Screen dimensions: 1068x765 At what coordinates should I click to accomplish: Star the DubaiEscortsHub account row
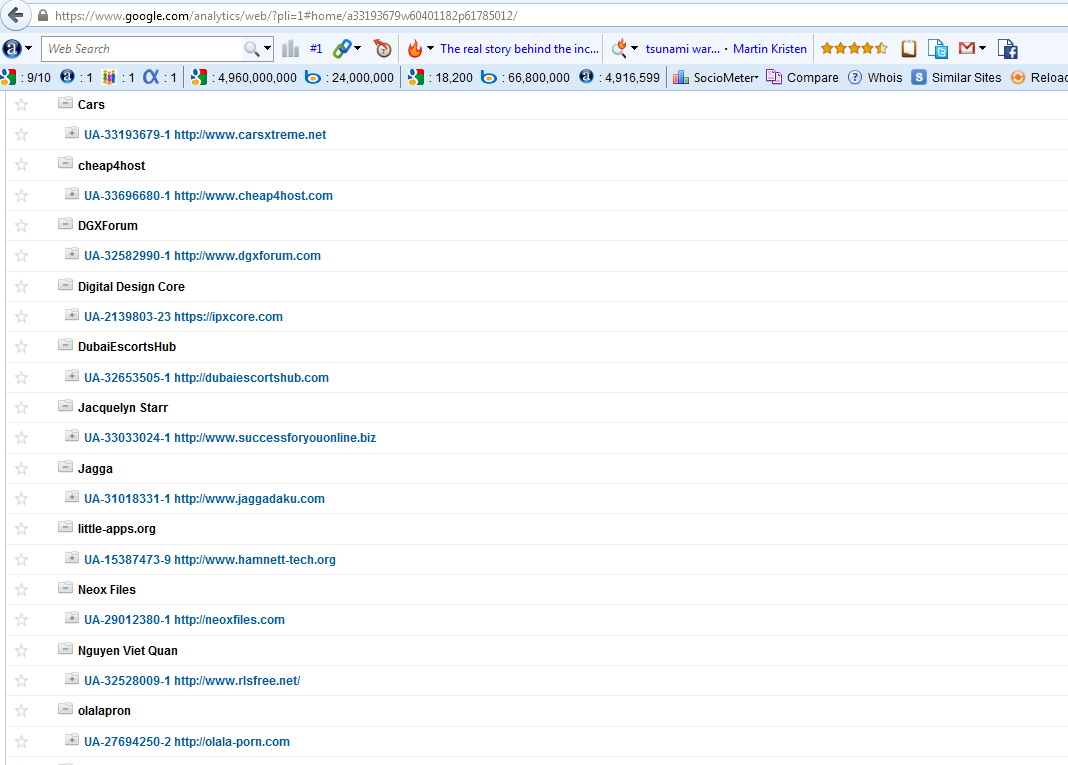tap(22, 347)
